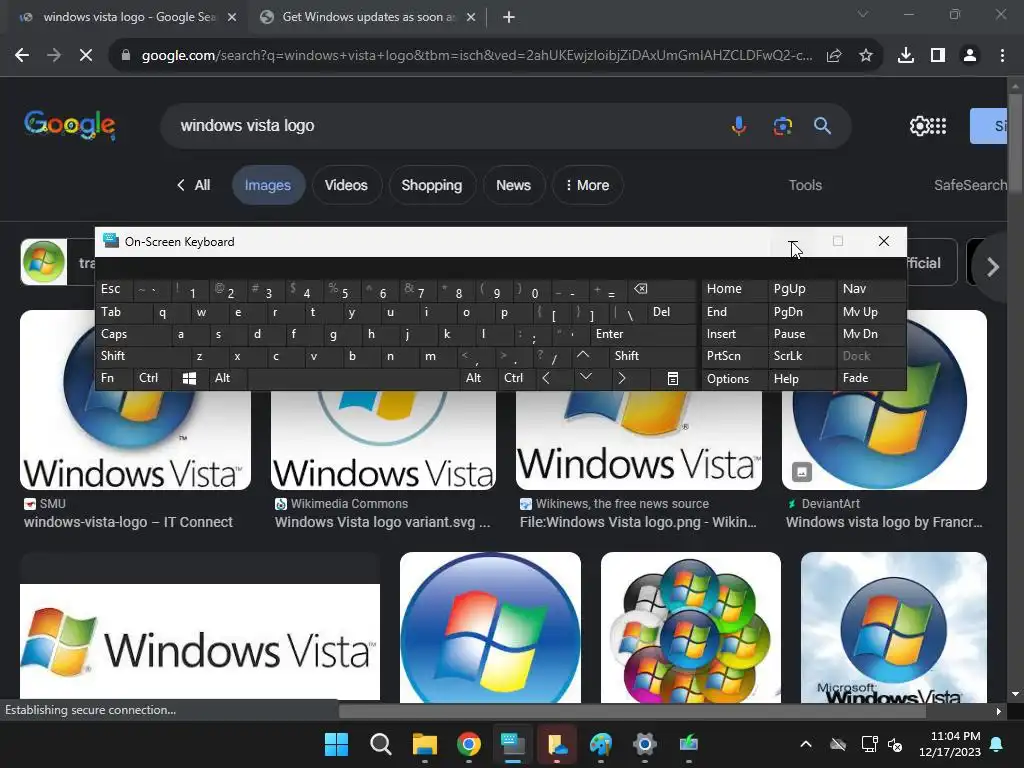
Task: Go to Google homepage via logo
Action: coord(70,124)
